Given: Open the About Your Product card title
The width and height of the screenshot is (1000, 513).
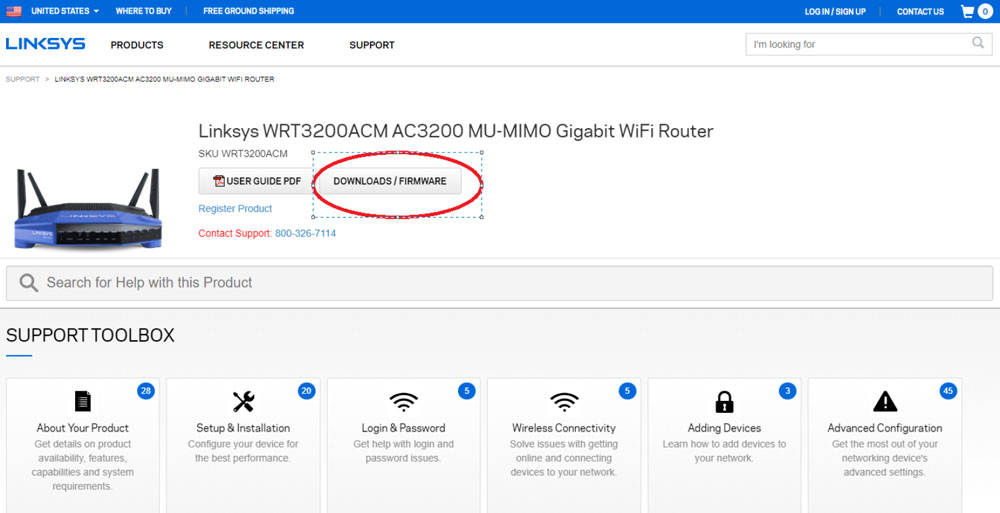Looking at the screenshot, I should point(83,428).
